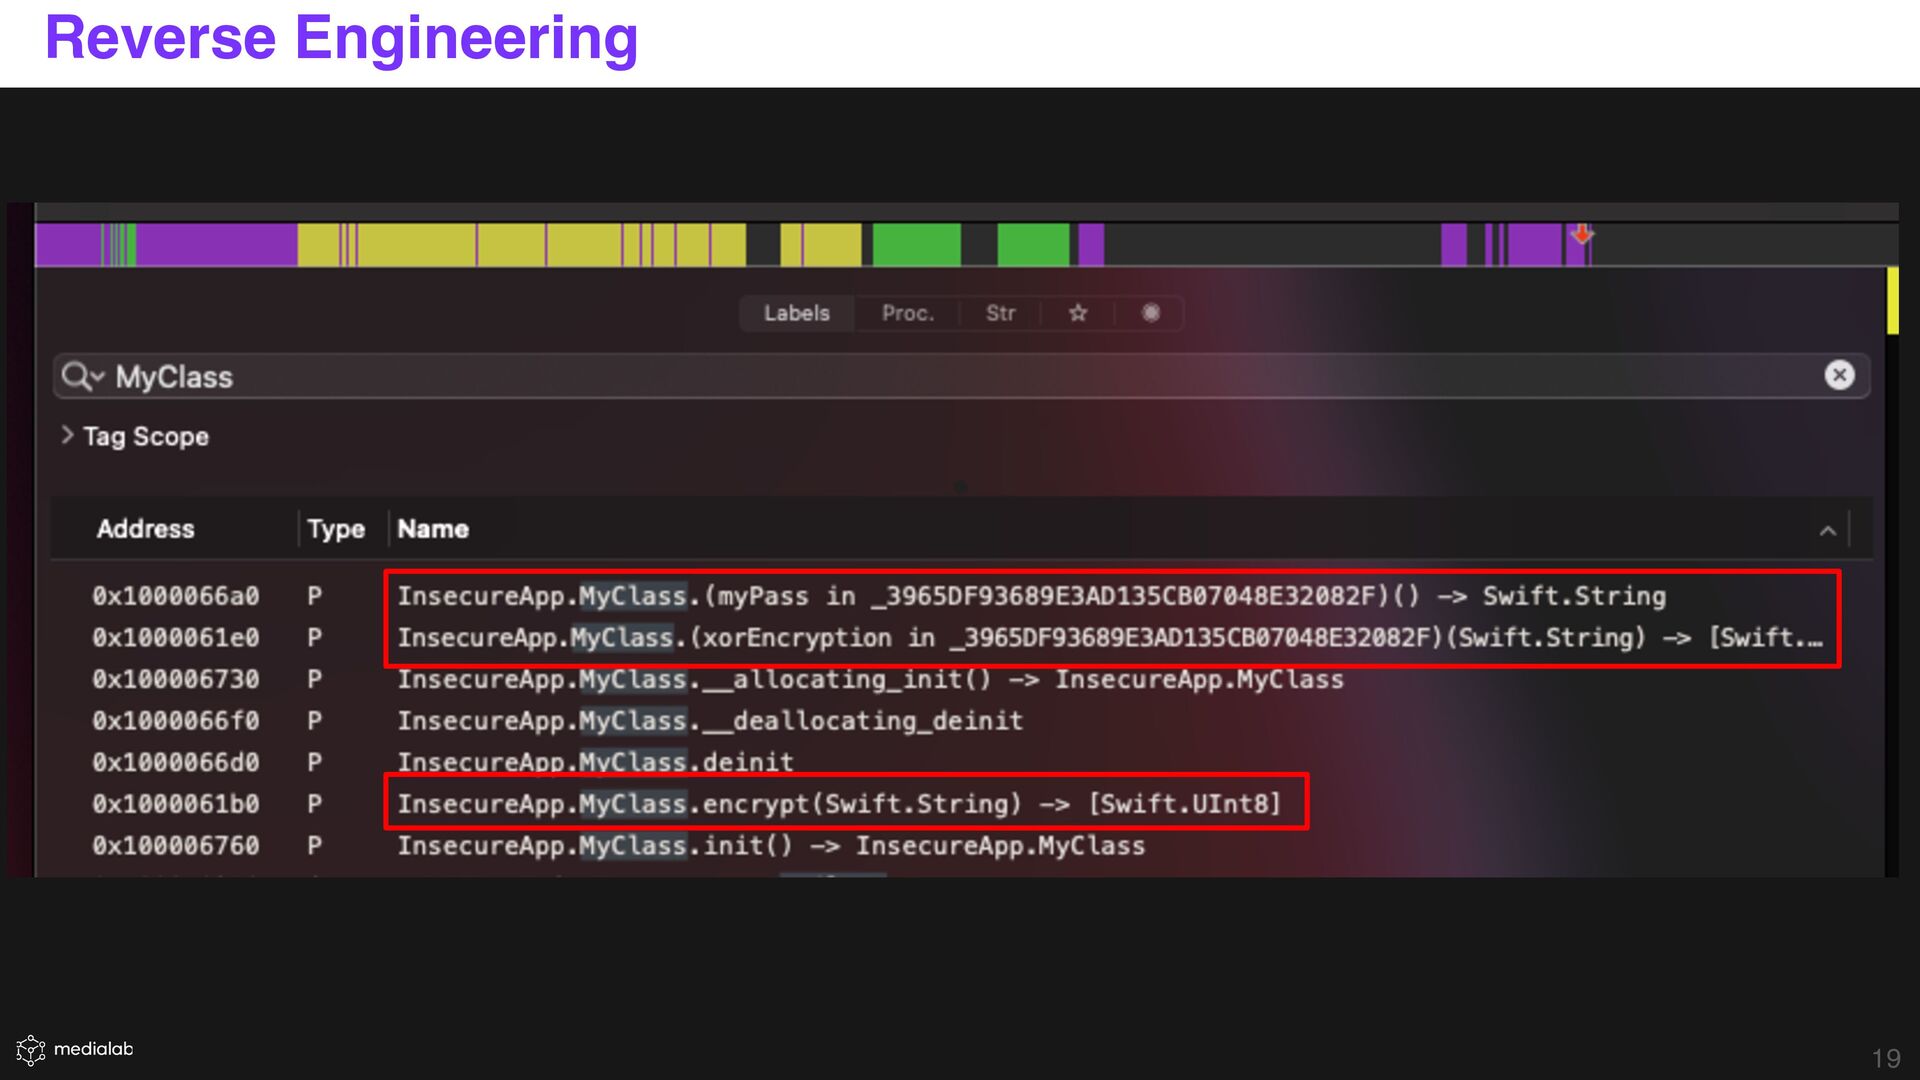Viewport: 1920px width, 1080px height.
Task: Sort by the Type column header
Action: pos(335,529)
